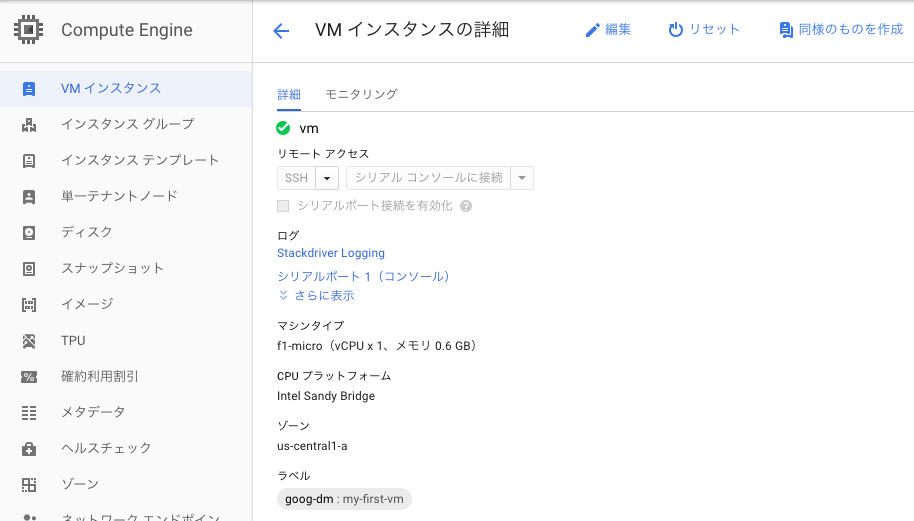Click the reset power icon
The image size is (914, 521).
click(x=676, y=30)
